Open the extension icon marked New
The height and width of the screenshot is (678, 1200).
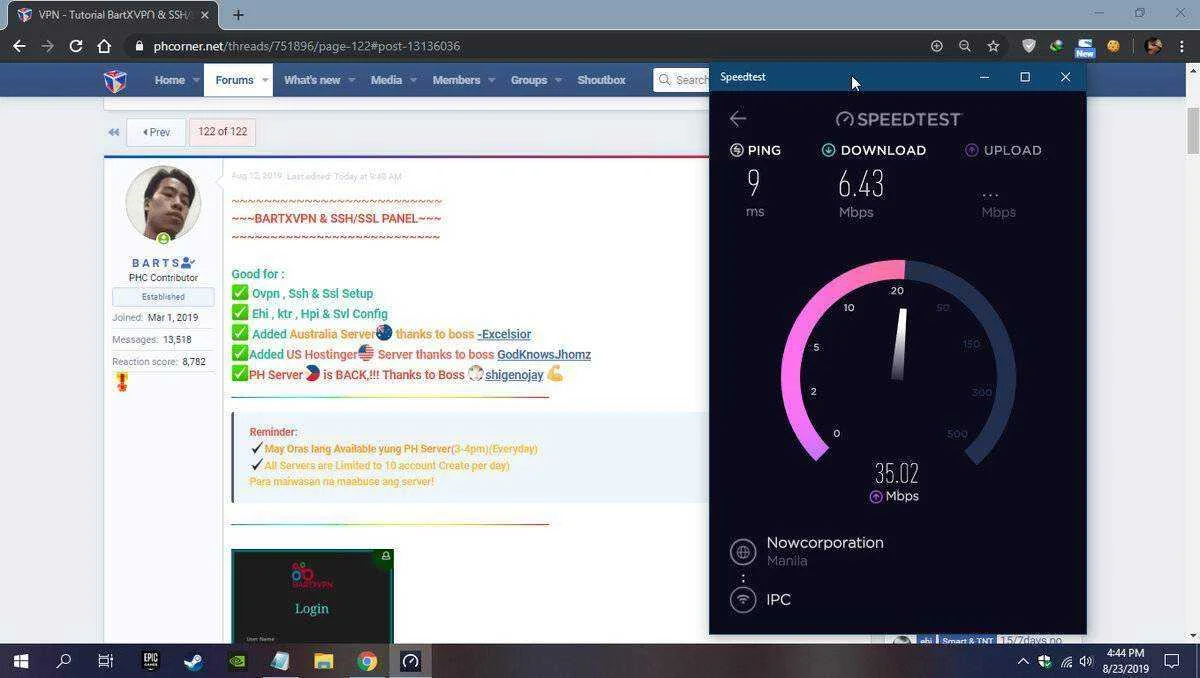1085,47
